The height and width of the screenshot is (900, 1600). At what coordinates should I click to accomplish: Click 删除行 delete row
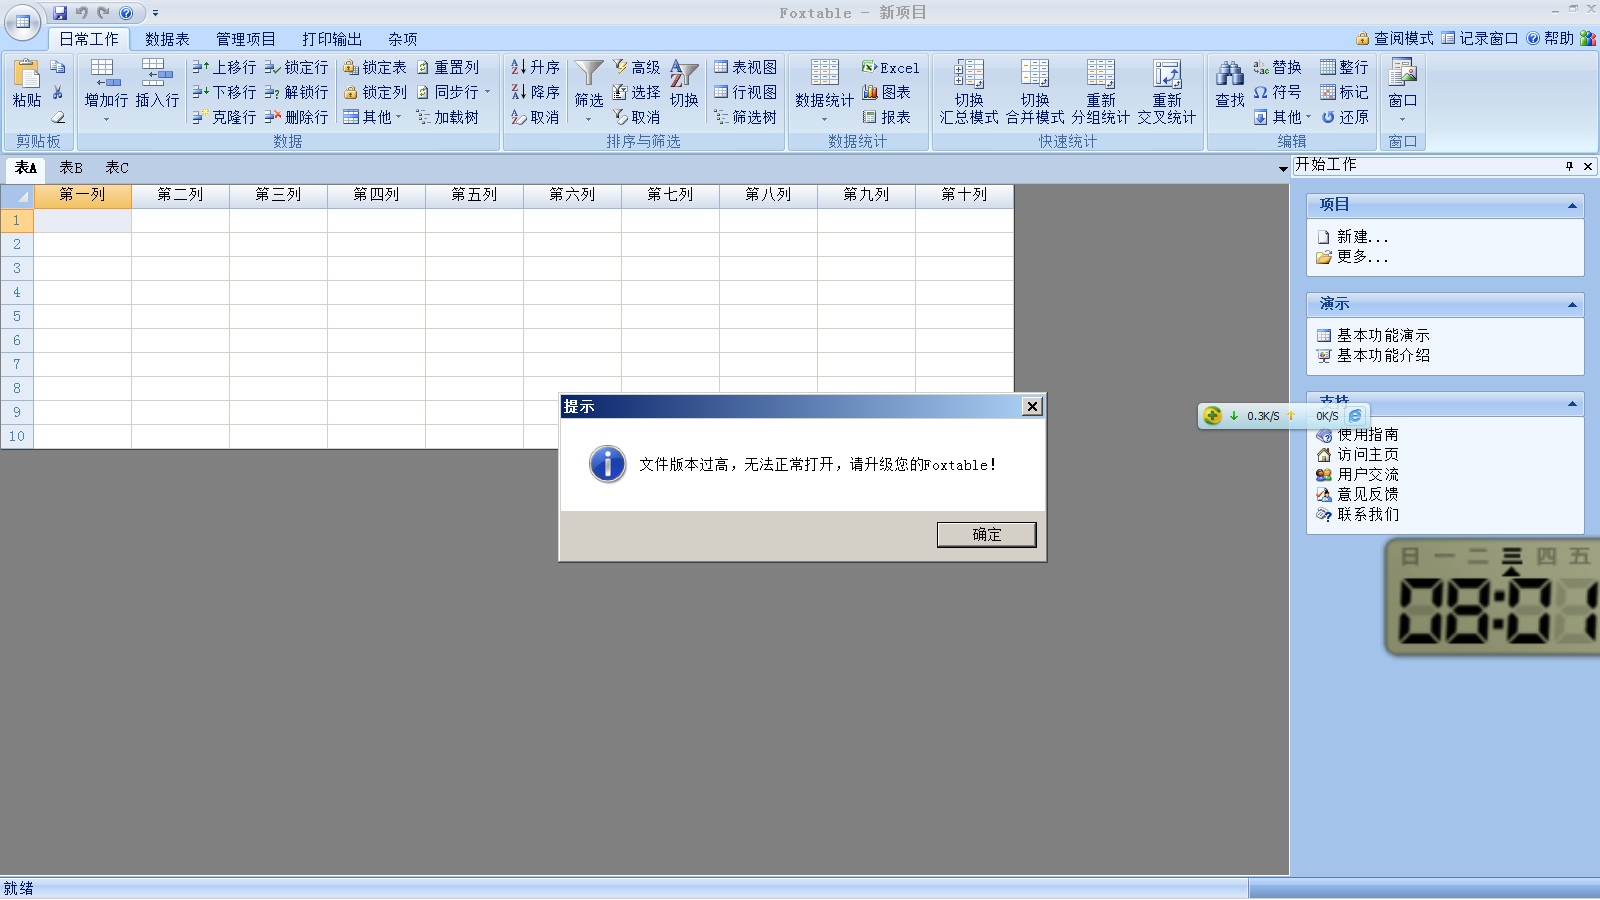point(296,117)
